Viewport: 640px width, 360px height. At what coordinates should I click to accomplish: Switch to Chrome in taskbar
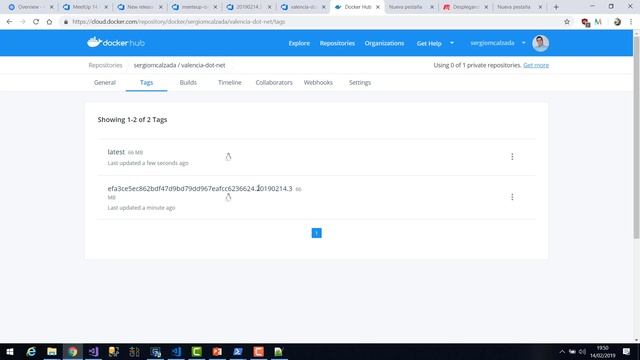click(x=73, y=351)
